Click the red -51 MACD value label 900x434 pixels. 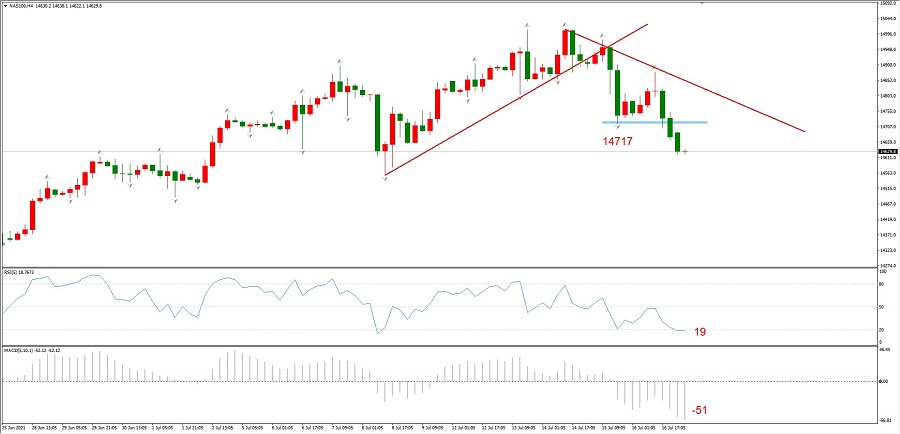(699, 410)
